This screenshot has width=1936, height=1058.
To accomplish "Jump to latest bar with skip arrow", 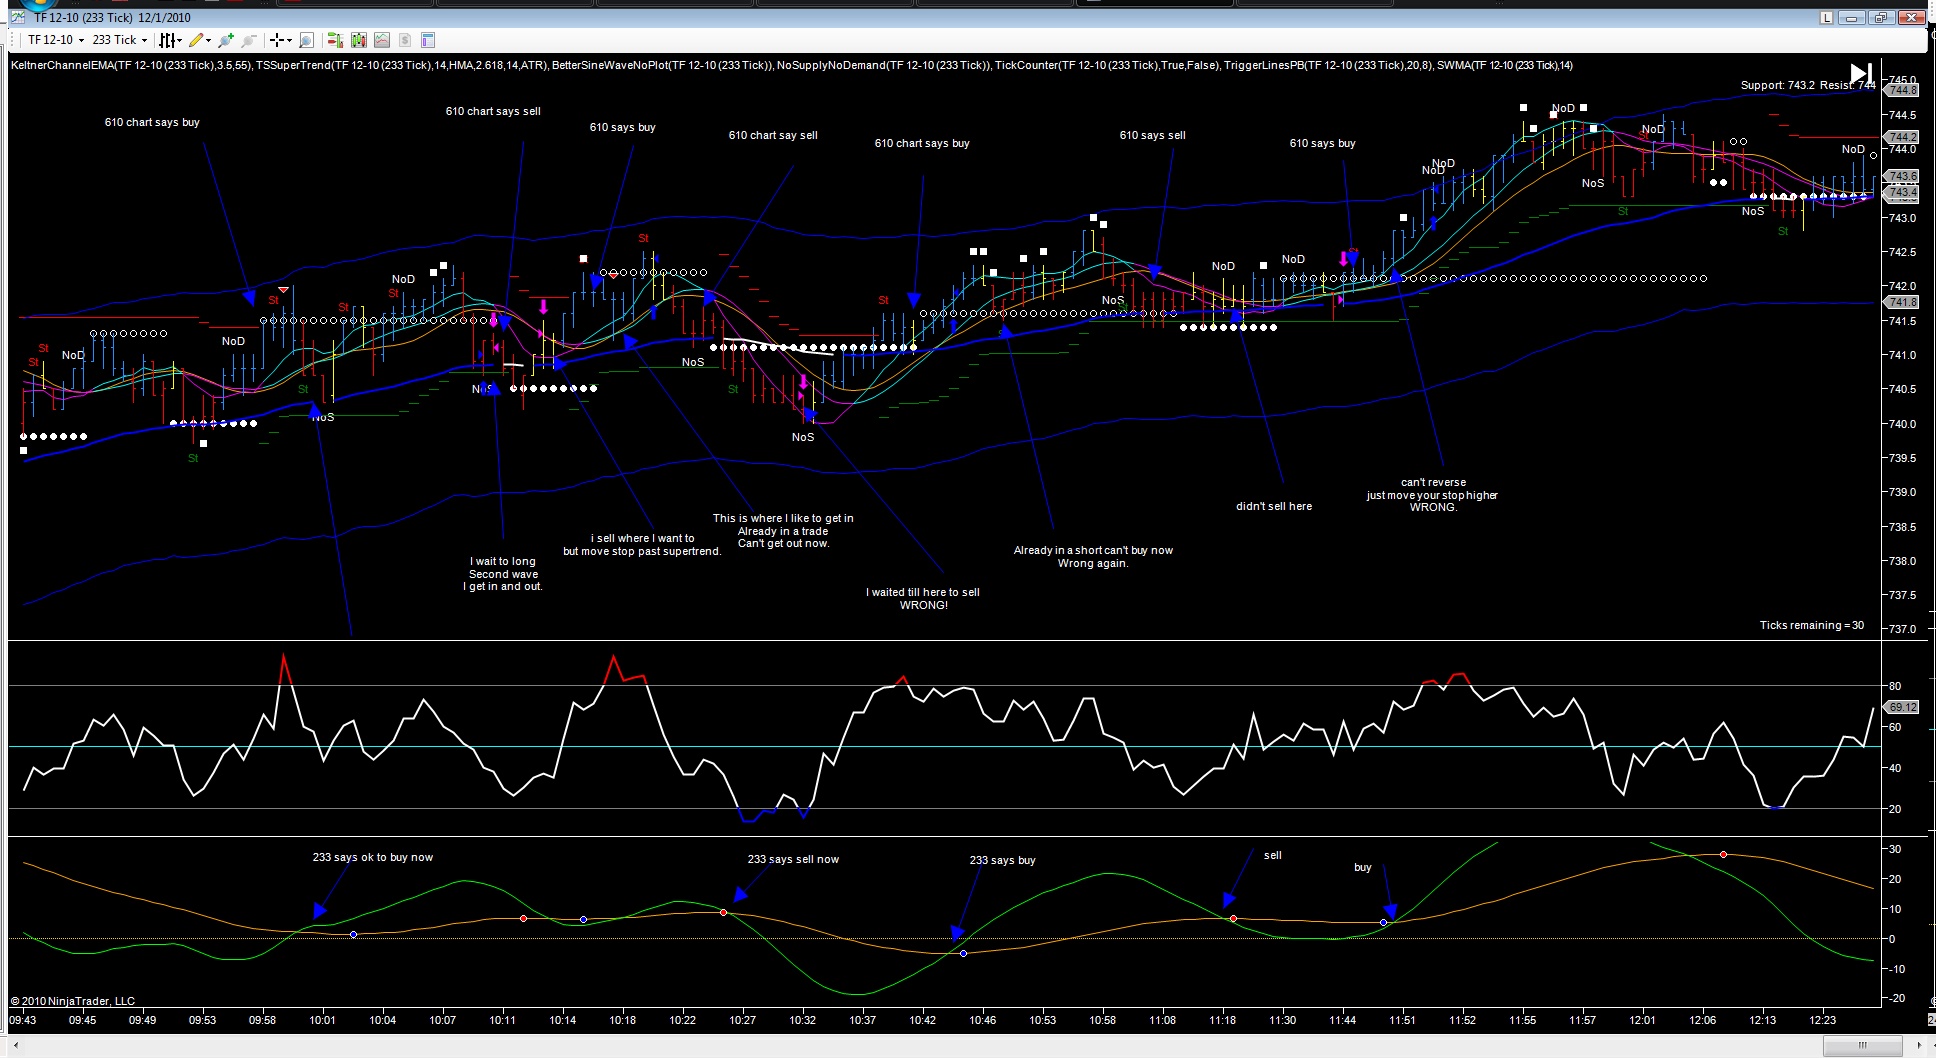I will click(1861, 73).
